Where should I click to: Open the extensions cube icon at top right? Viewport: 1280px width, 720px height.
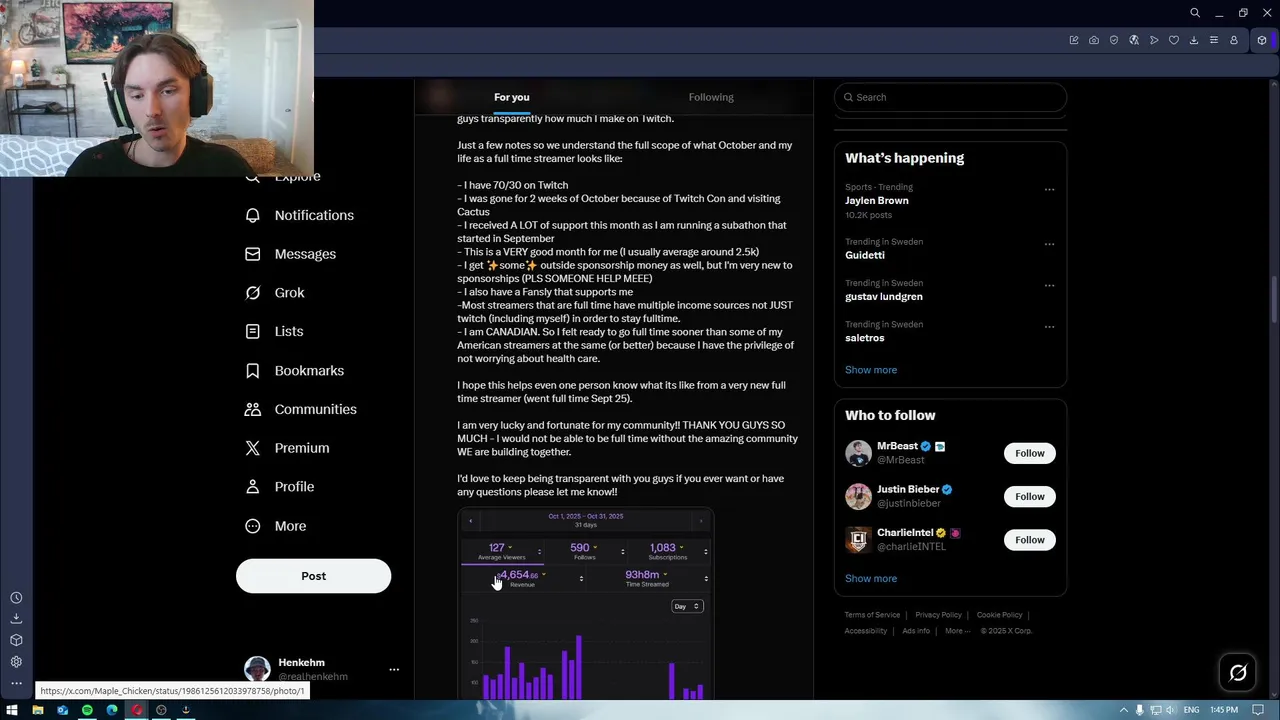(x=1262, y=40)
